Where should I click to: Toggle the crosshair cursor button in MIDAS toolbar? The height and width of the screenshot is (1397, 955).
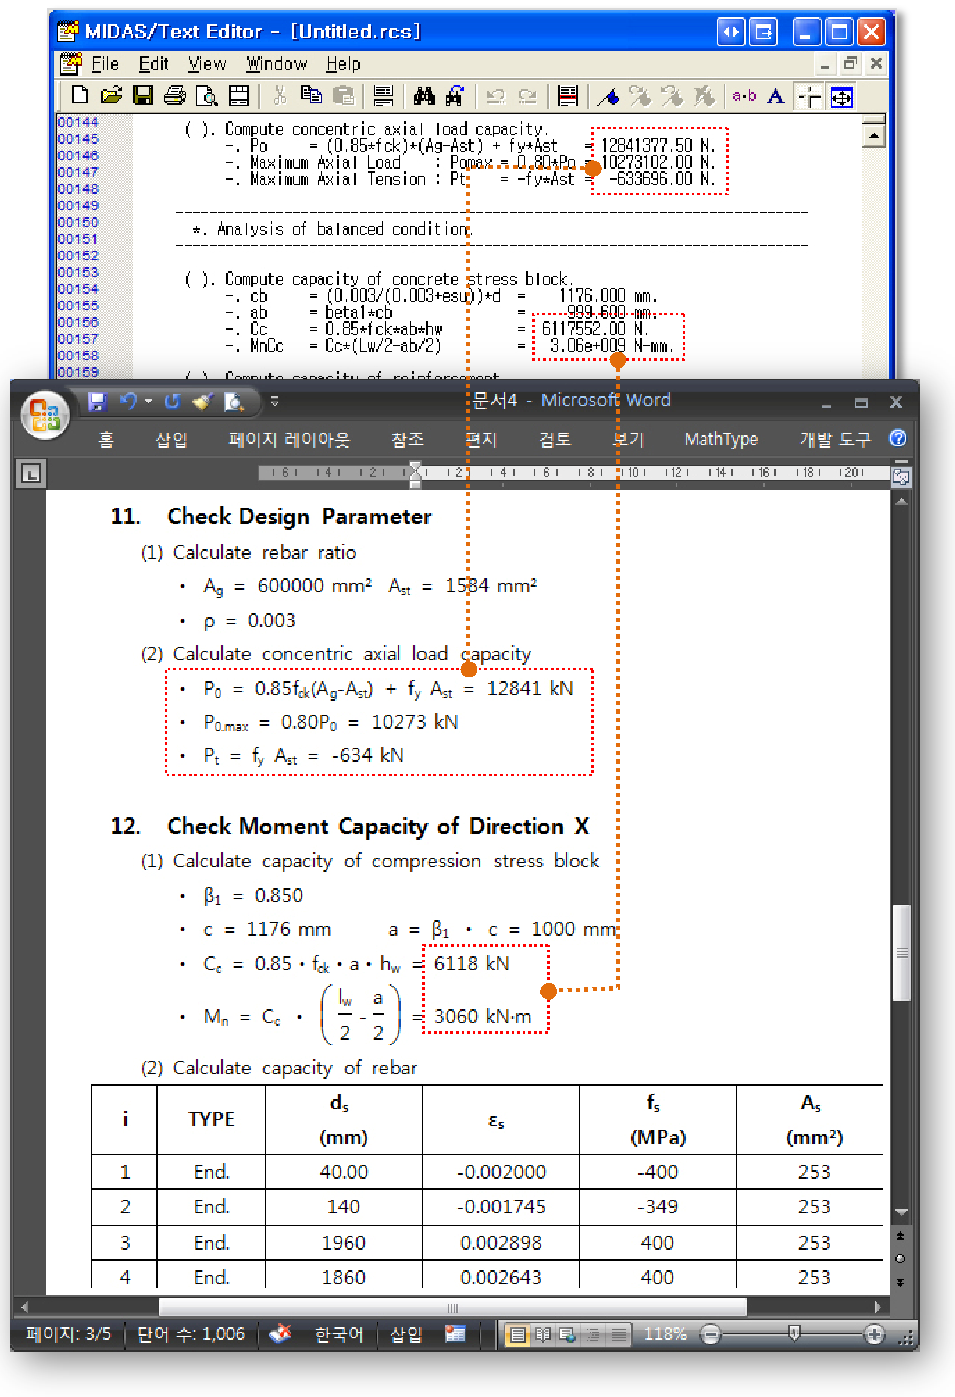(809, 96)
